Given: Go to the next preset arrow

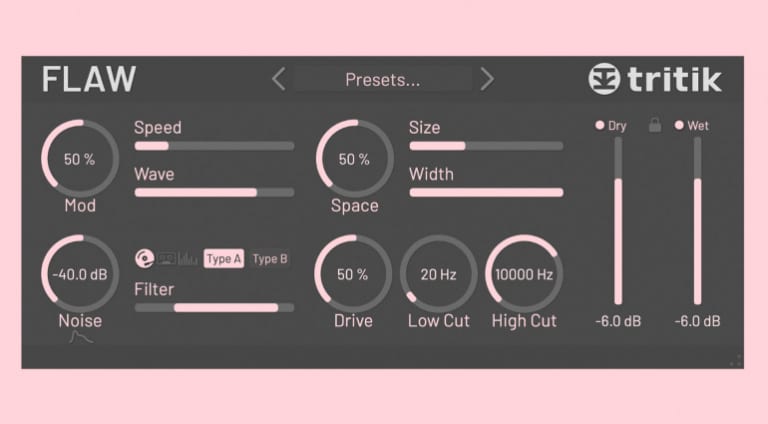Looking at the screenshot, I should (487, 79).
